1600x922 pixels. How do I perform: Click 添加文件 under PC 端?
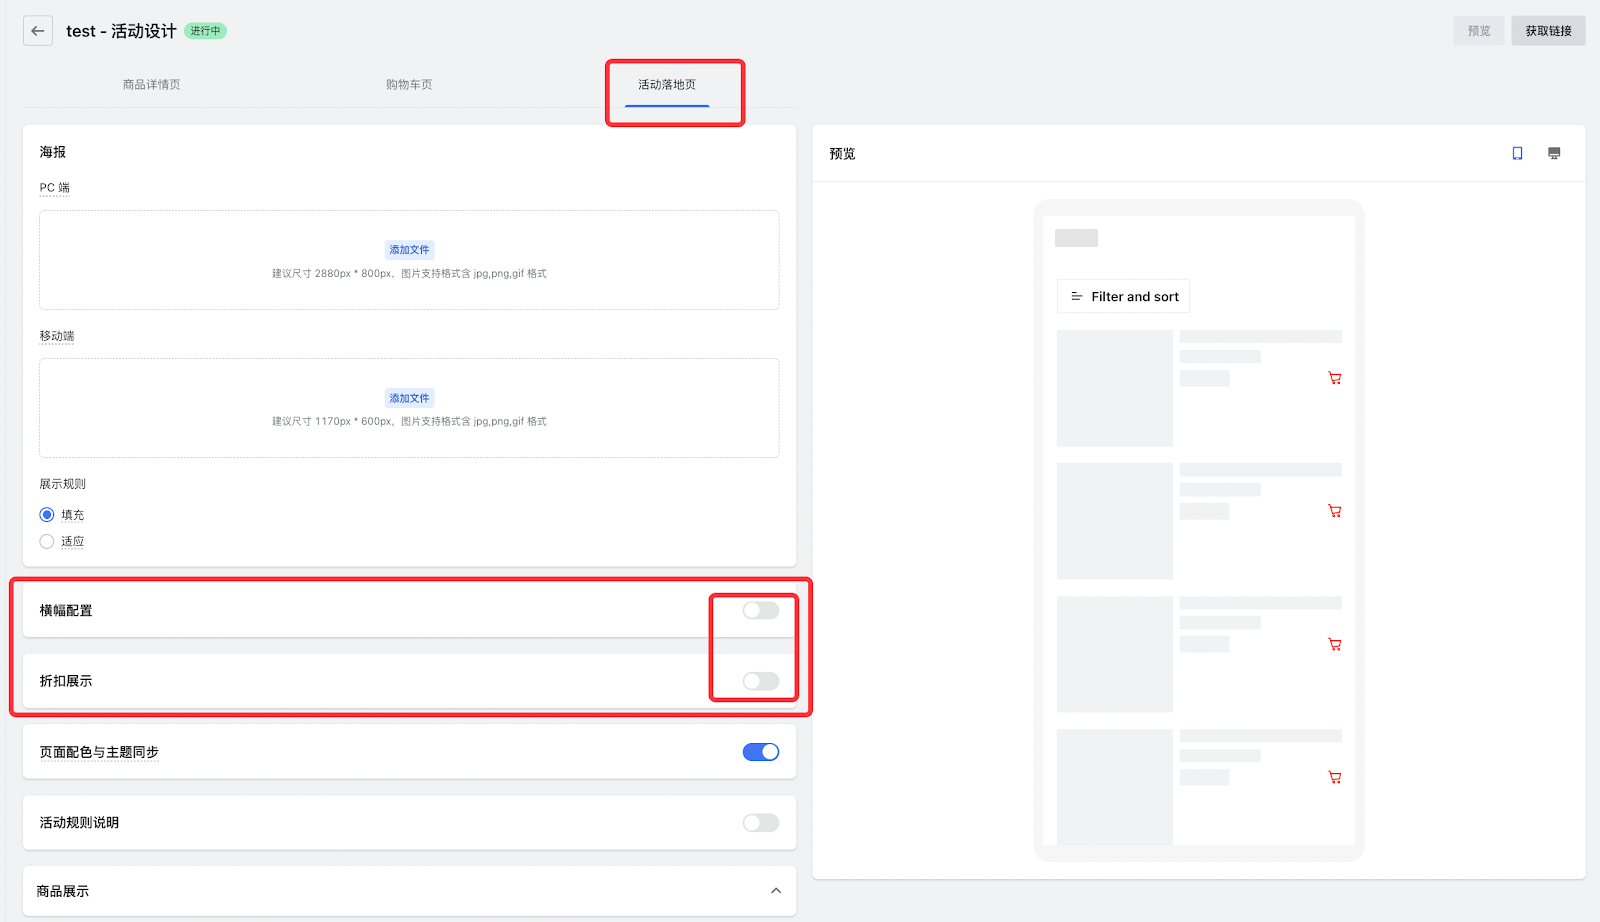pos(409,250)
